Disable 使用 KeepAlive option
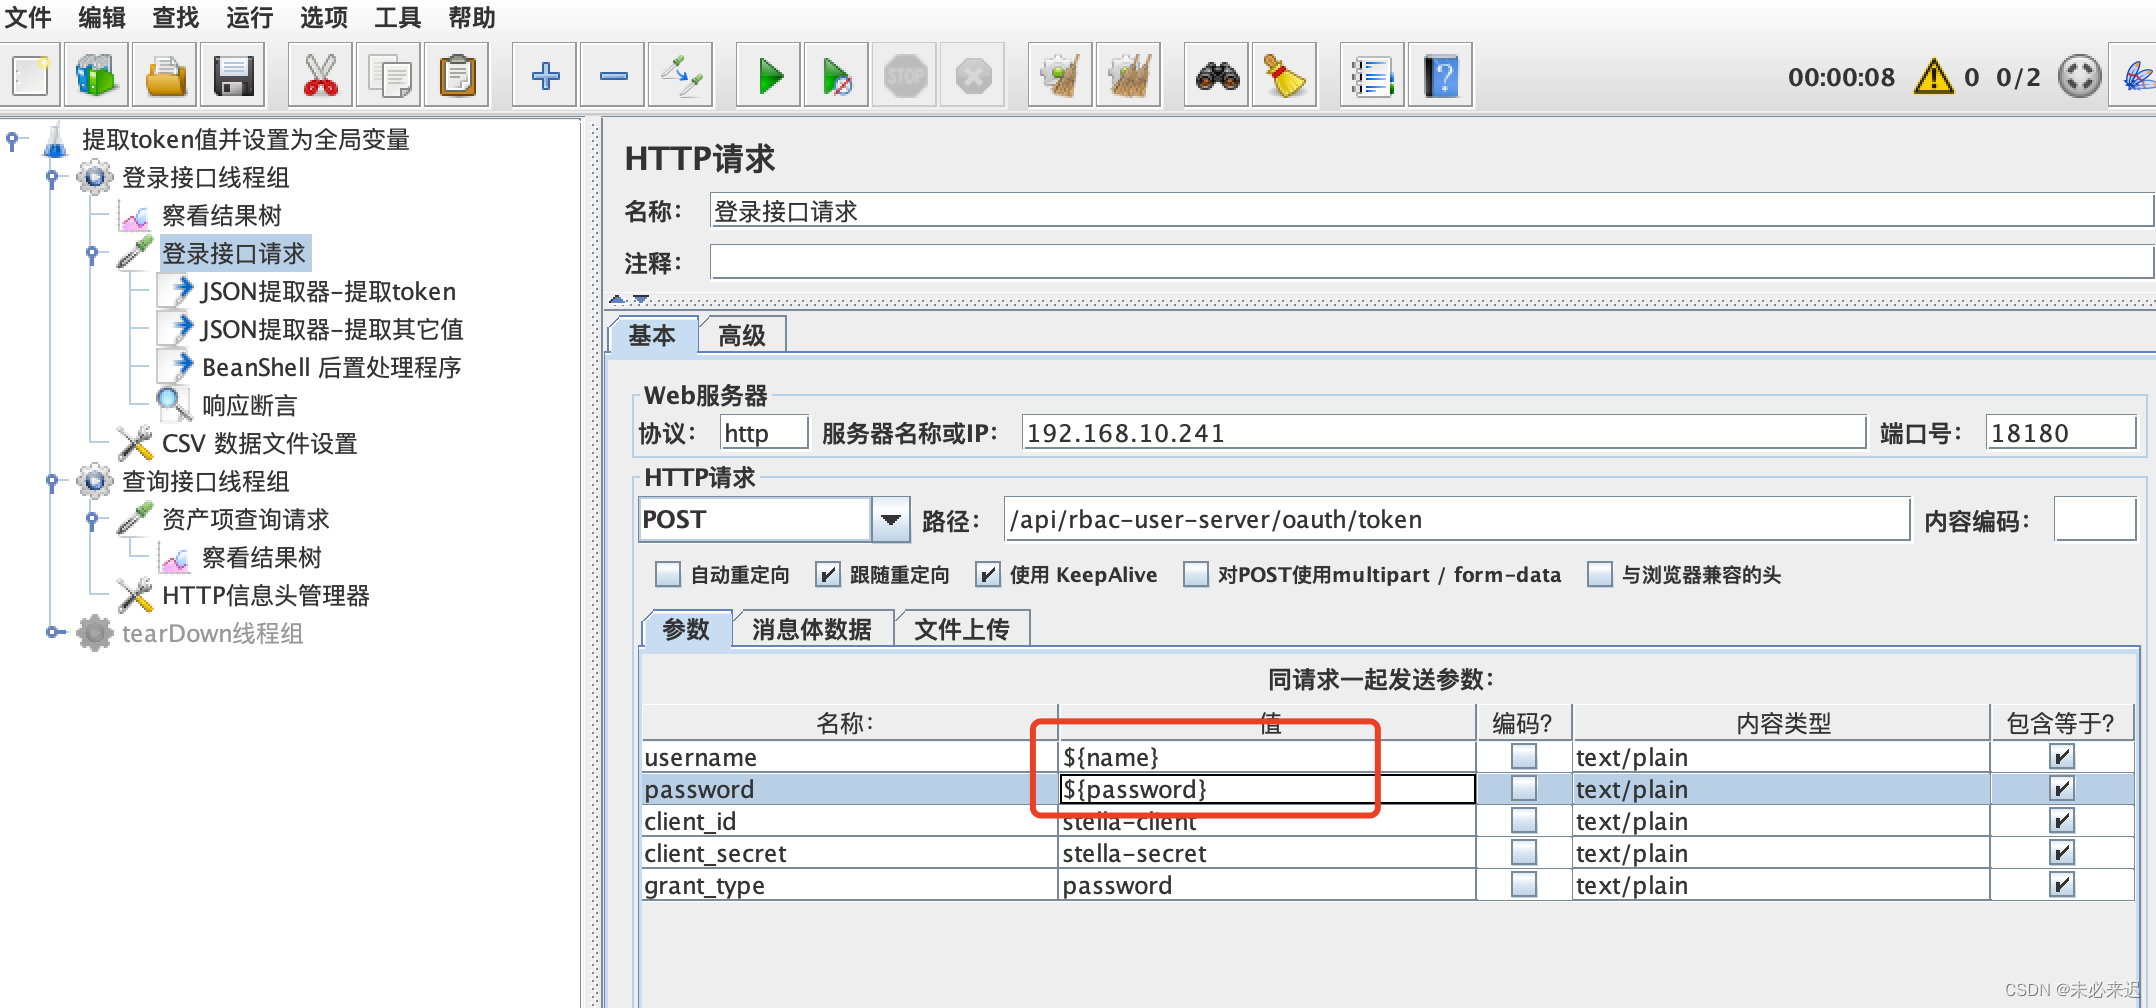 coord(988,575)
